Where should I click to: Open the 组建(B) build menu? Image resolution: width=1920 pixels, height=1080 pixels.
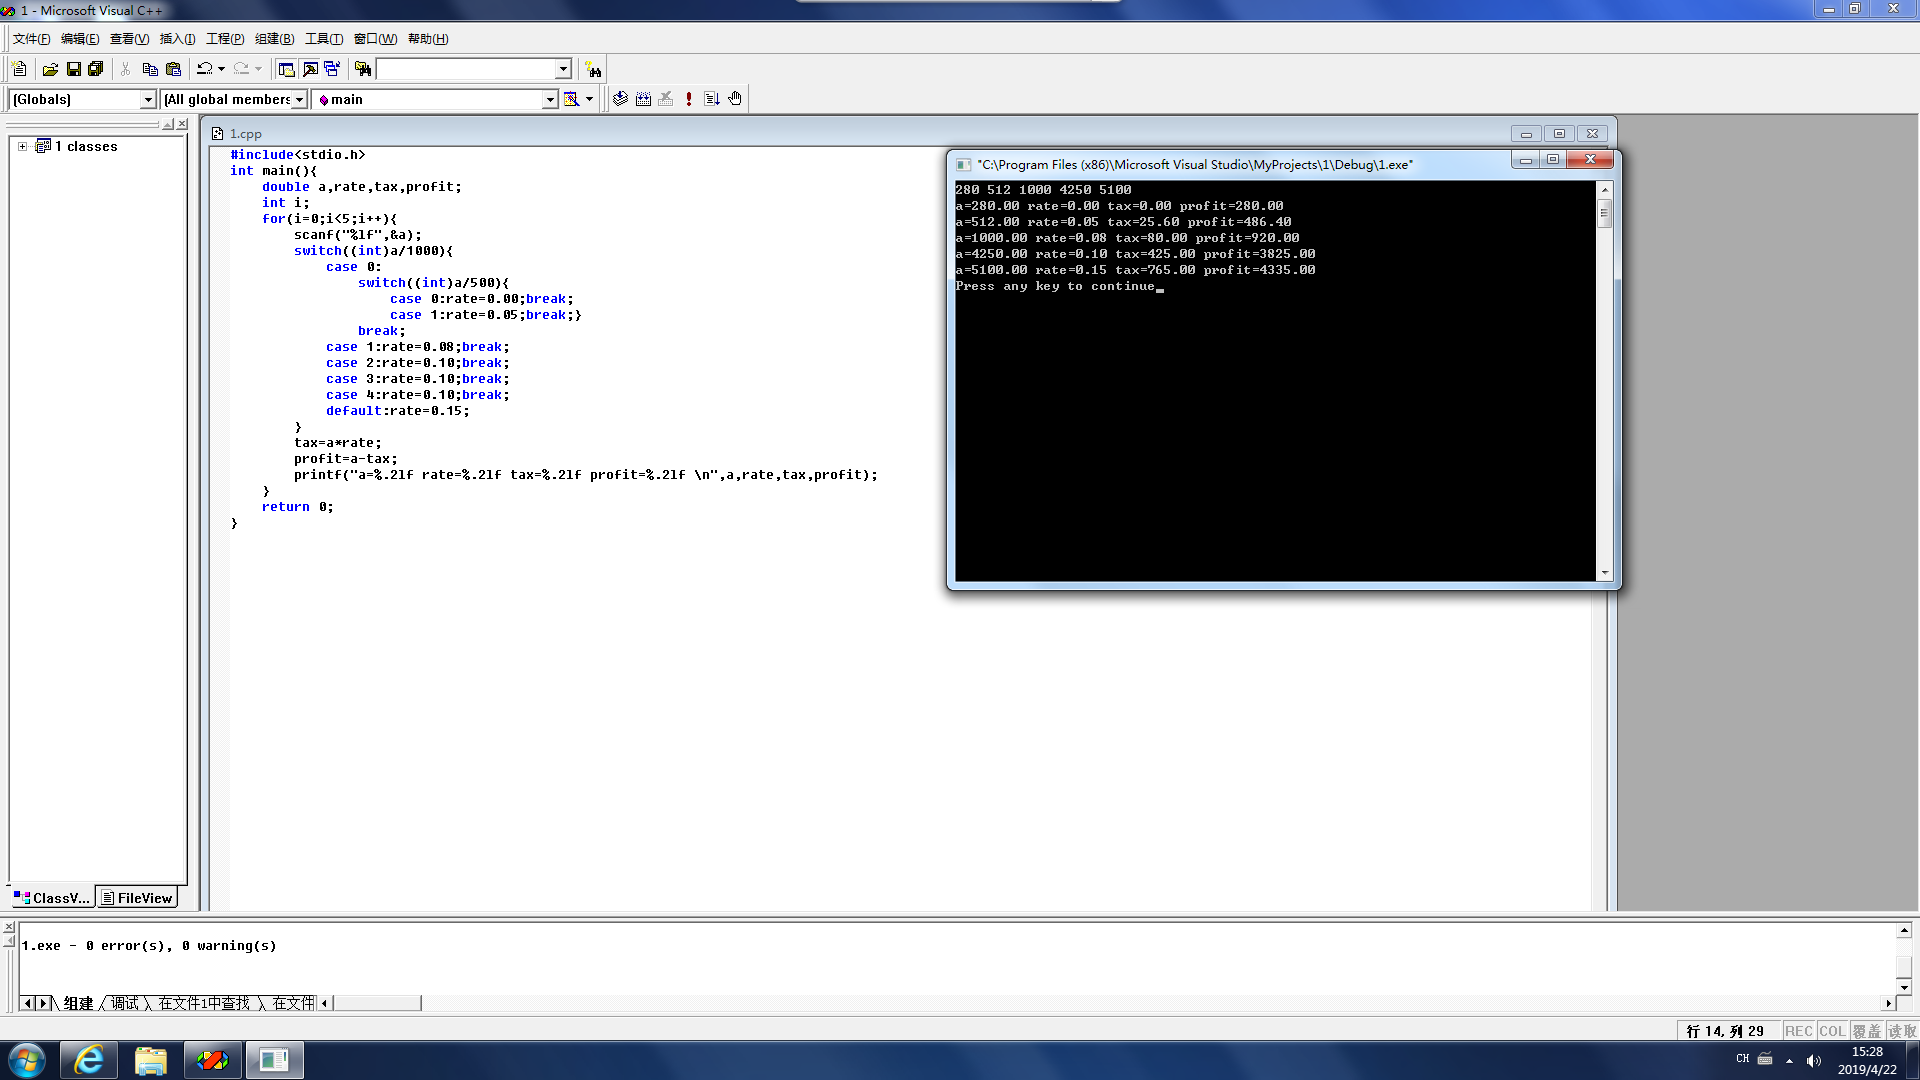click(x=274, y=39)
